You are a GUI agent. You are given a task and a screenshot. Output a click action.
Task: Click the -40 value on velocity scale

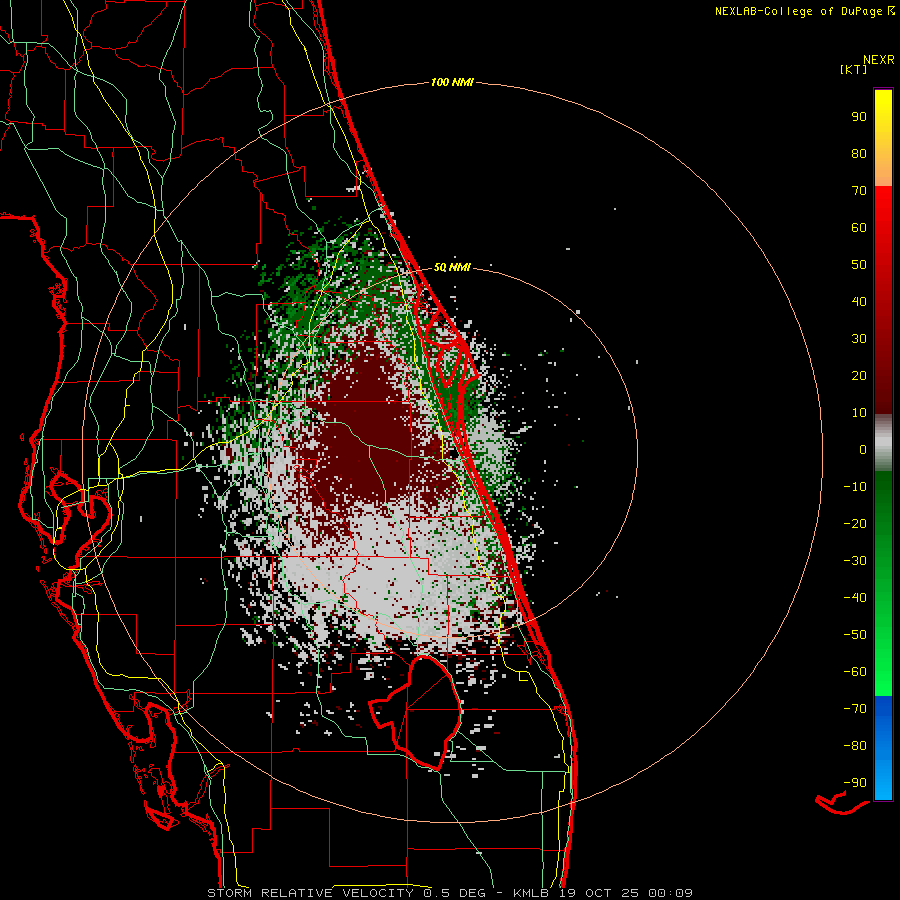pyautogui.click(x=855, y=598)
